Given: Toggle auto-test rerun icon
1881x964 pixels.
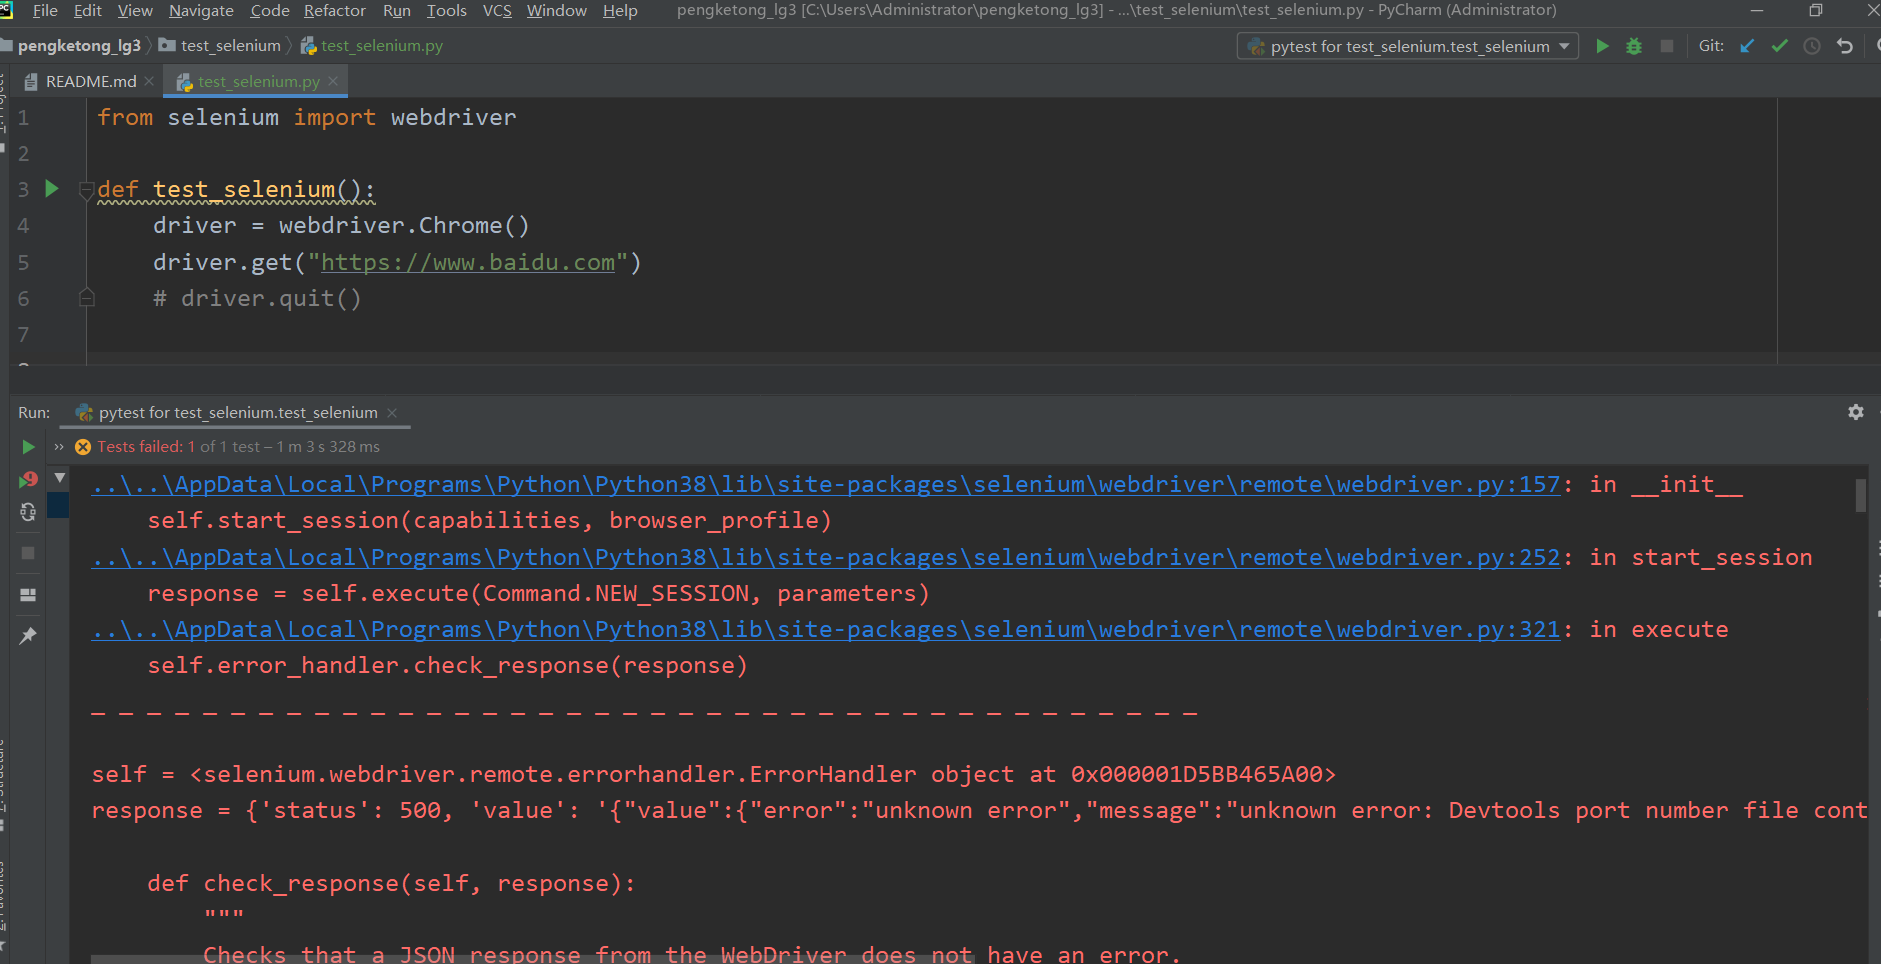Looking at the screenshot, I should (28, 512).
